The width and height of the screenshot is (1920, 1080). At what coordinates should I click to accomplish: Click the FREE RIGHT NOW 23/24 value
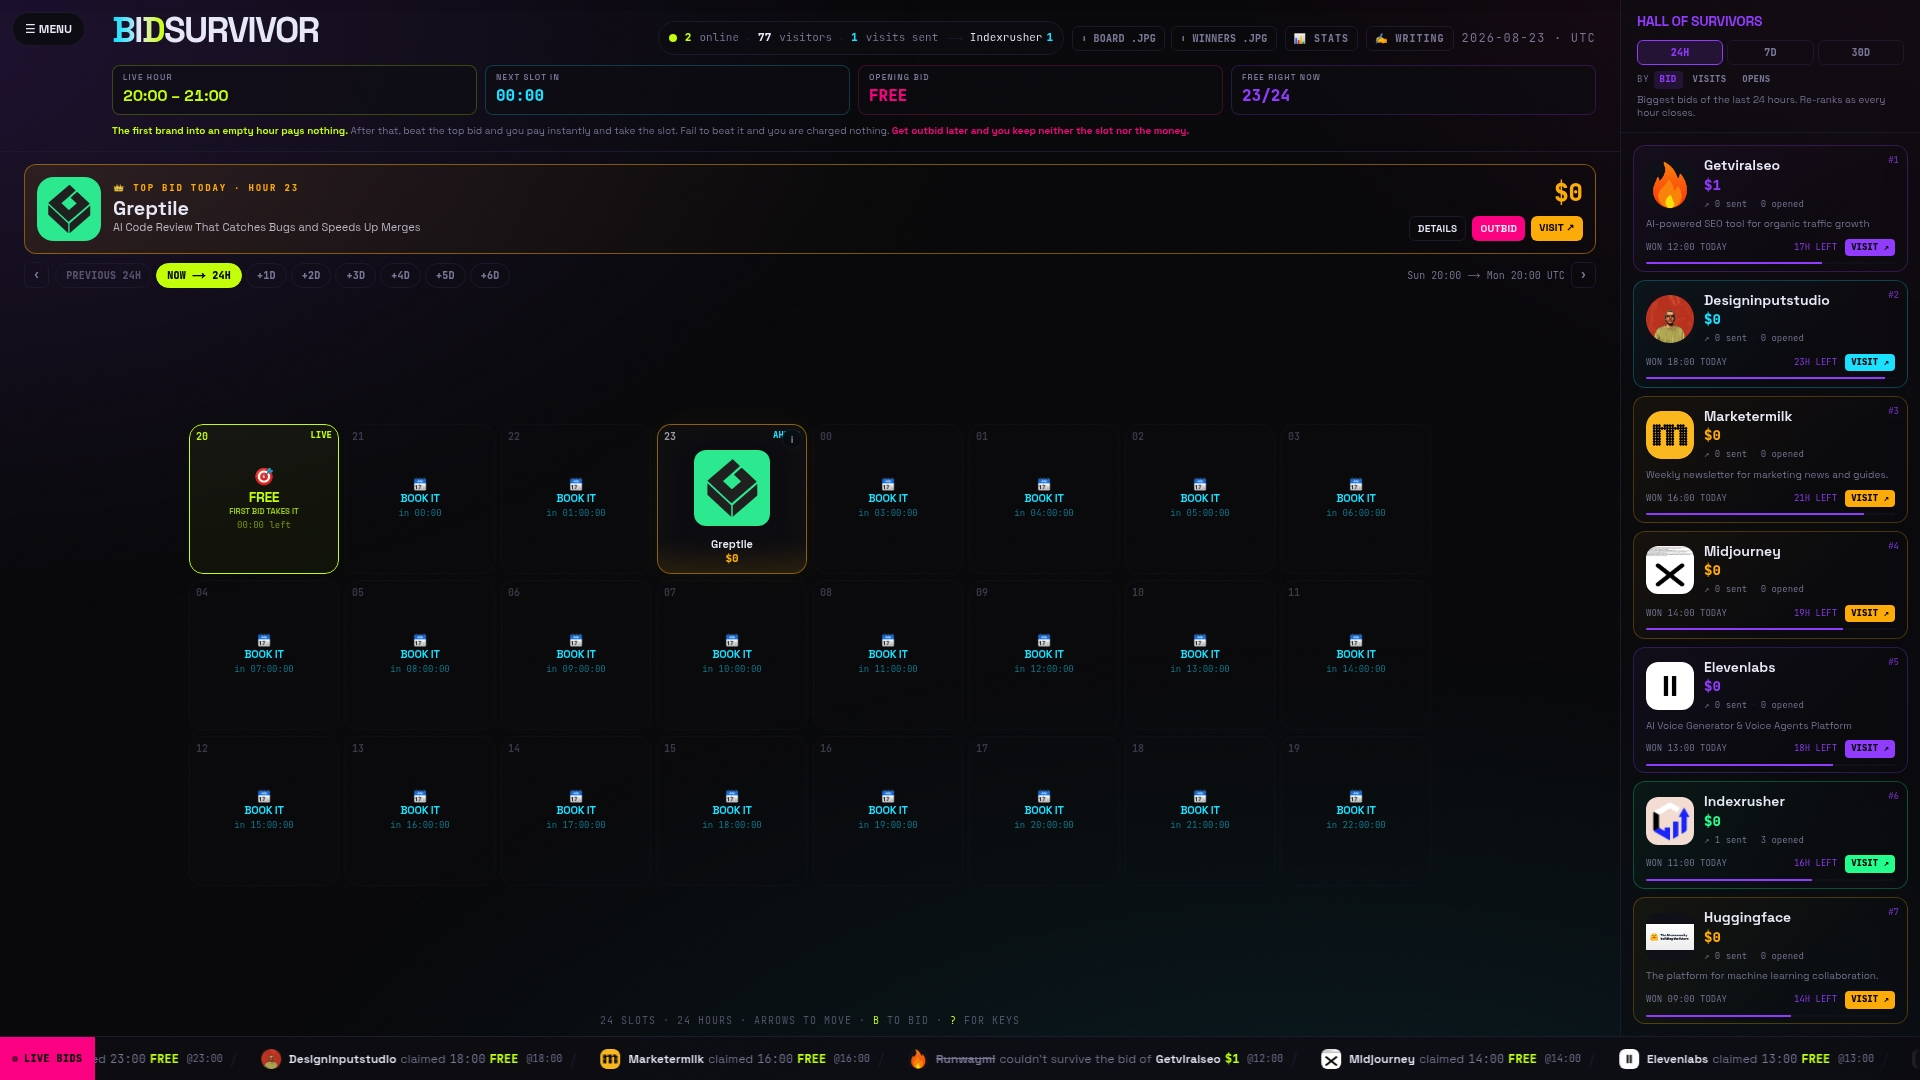click(1266, 96)
